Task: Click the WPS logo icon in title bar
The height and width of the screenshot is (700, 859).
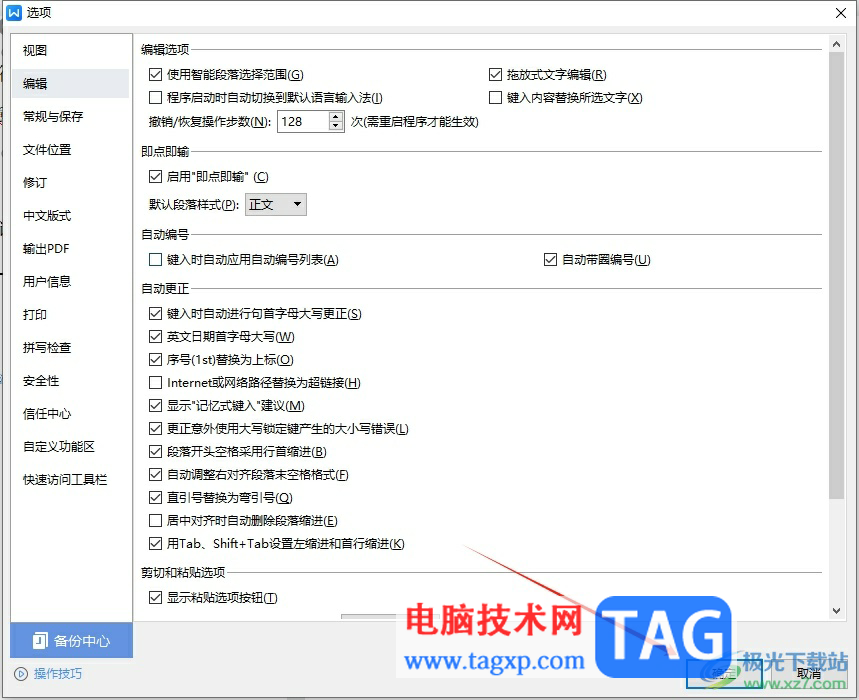Action: click(x=14, y=13)
